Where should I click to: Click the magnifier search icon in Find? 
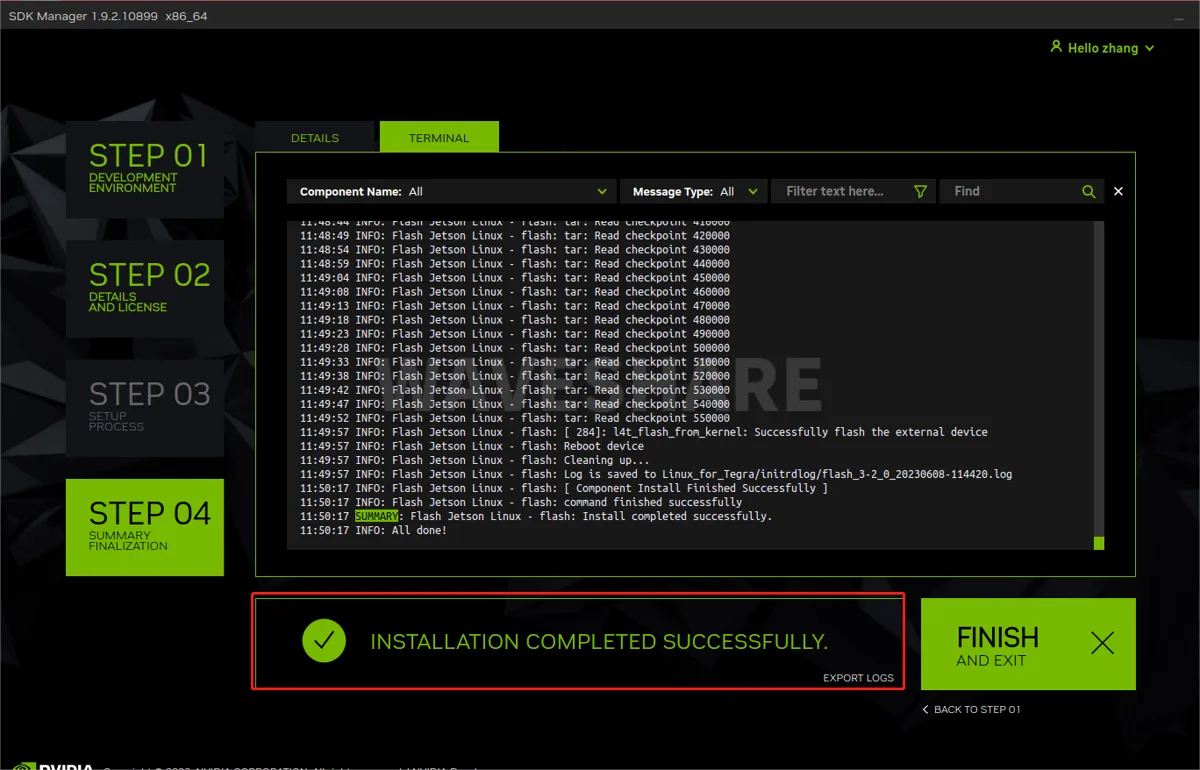1088,192
